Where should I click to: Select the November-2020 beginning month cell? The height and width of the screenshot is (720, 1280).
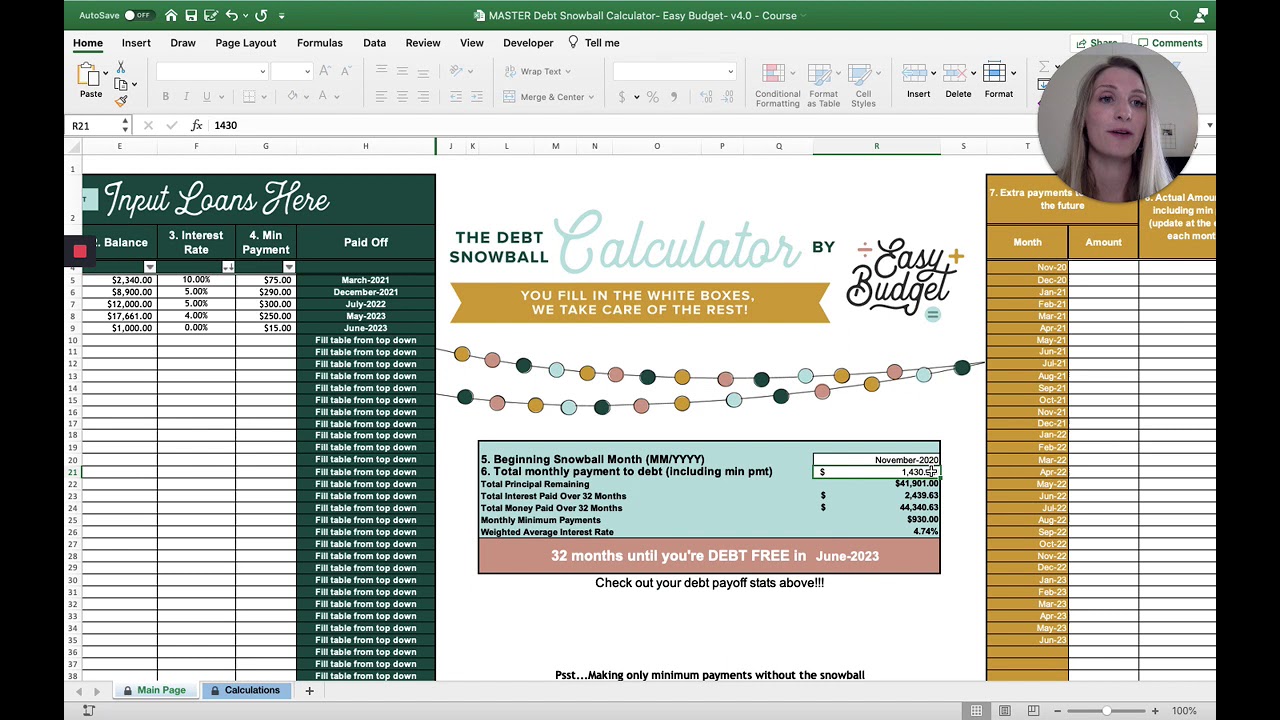pyautogui.click(x=876, y=460)
